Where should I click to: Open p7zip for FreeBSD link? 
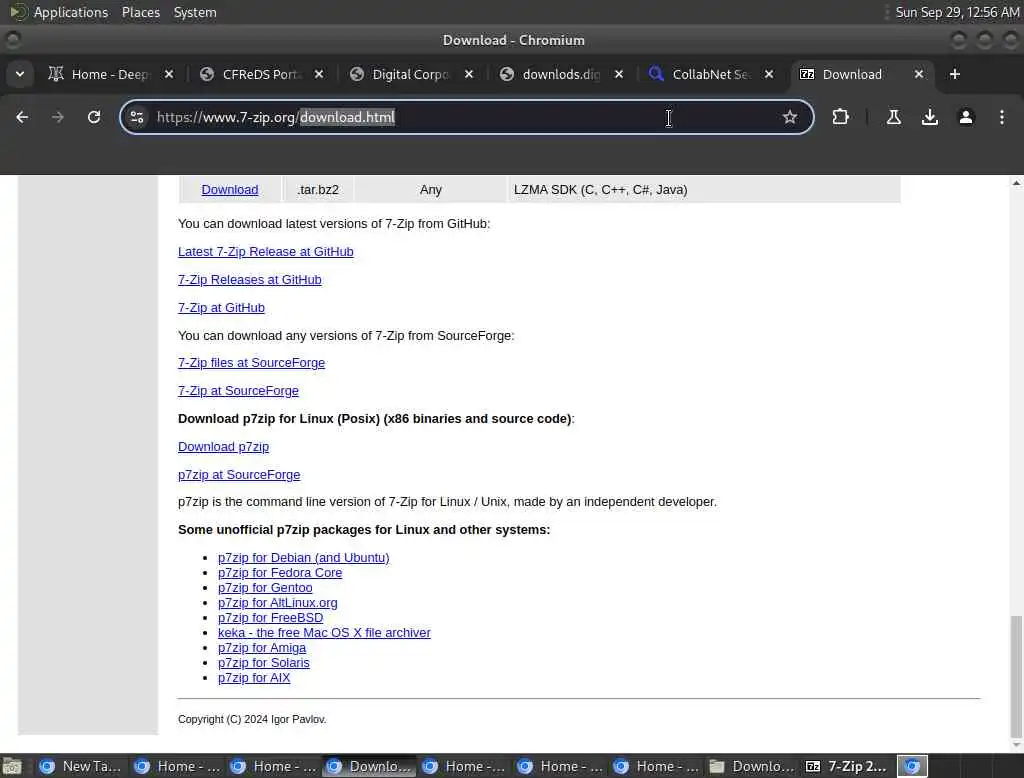point(270,618)
